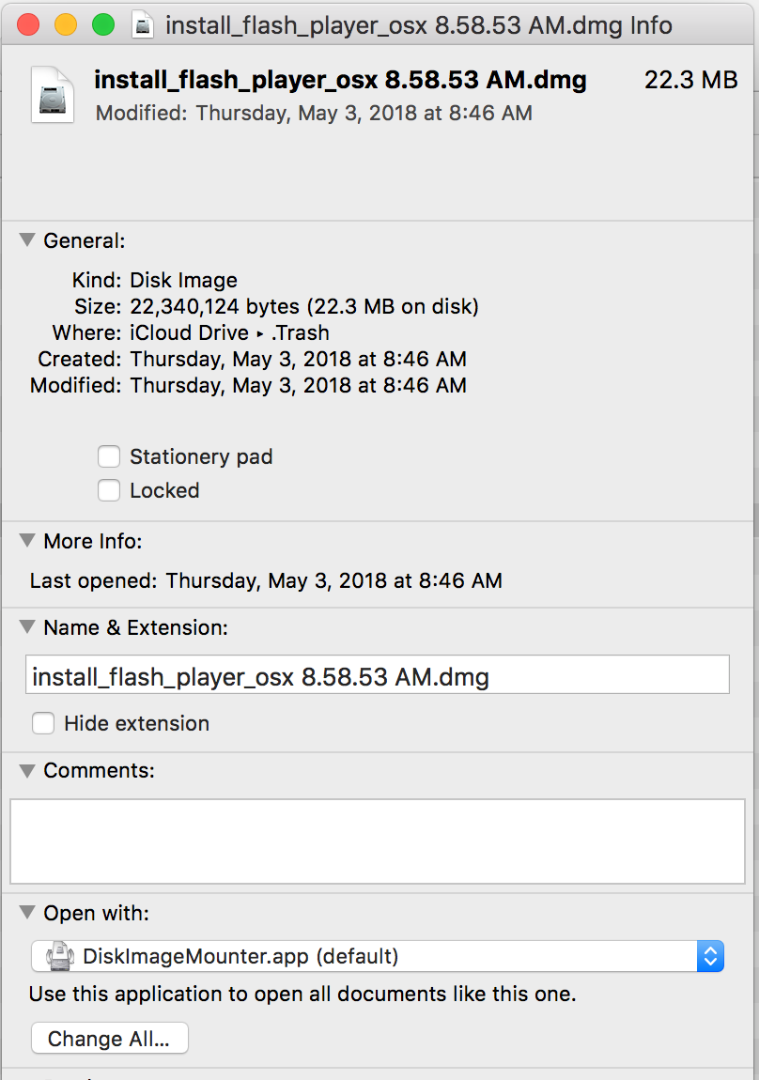
Task: Click the DiskImageMounter app icon in dropdown
Action: [60, 956]
